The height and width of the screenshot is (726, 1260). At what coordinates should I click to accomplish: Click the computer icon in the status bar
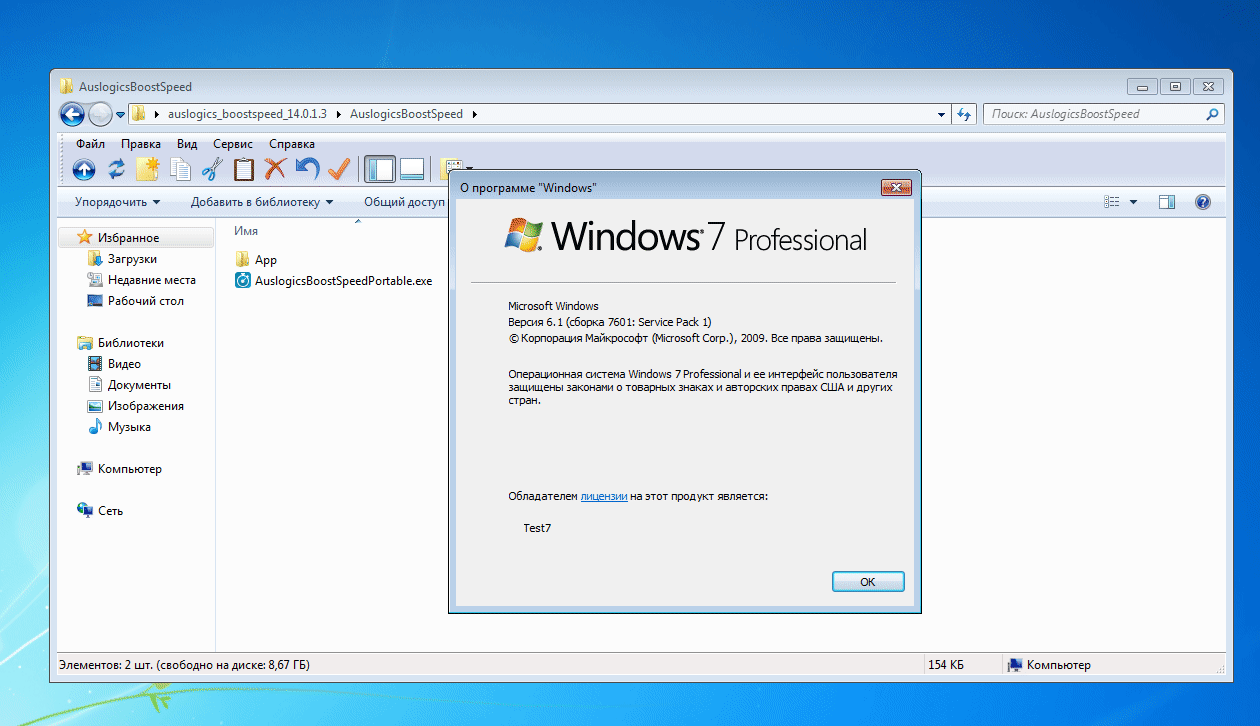click(x=1014, y=665)
